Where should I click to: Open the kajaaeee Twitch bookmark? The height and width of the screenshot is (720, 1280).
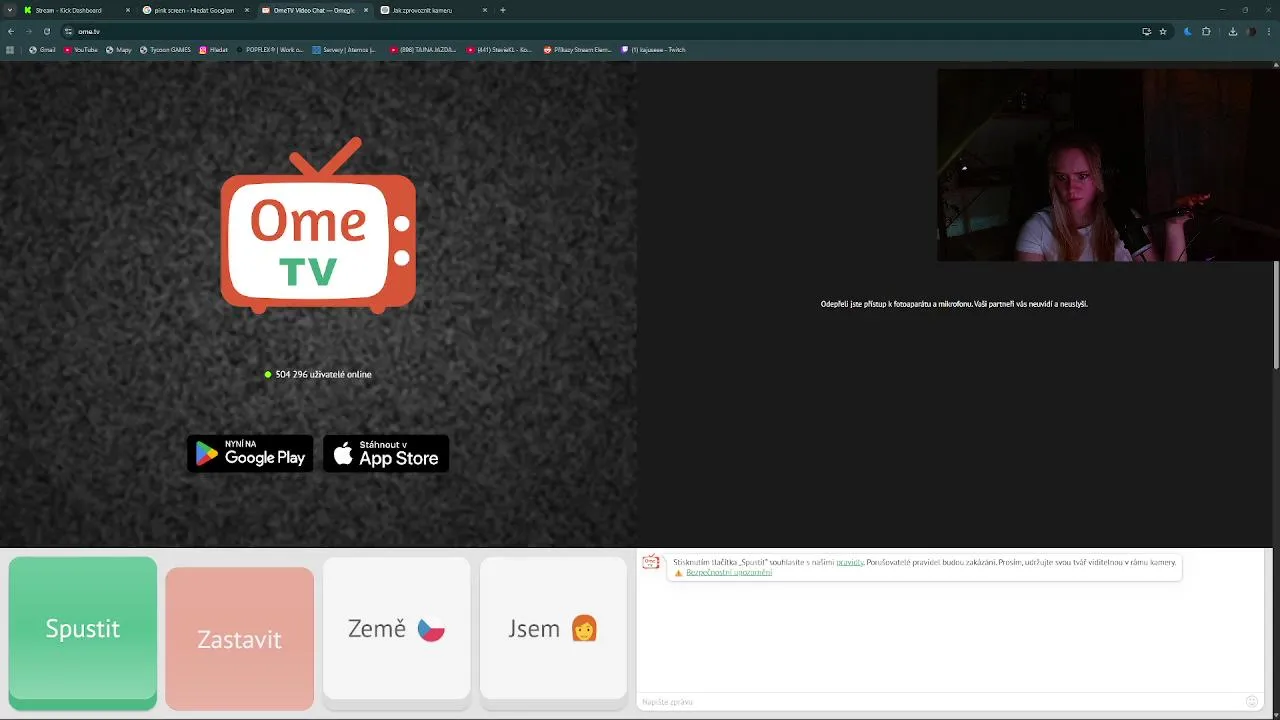coord(653,49)
